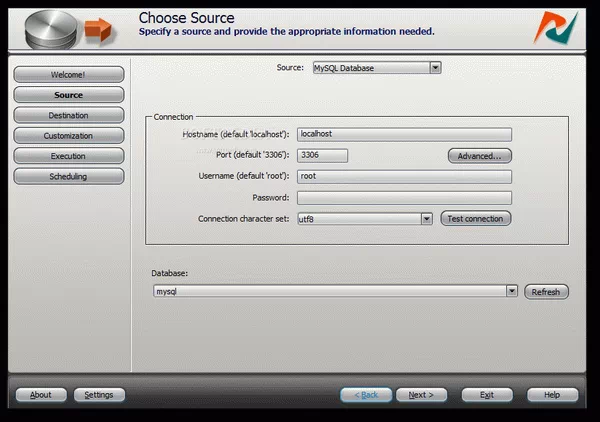This screenshot has height=422, width=600.
Task: Click the MySQL Database source combo box
Action: [377, 68]
